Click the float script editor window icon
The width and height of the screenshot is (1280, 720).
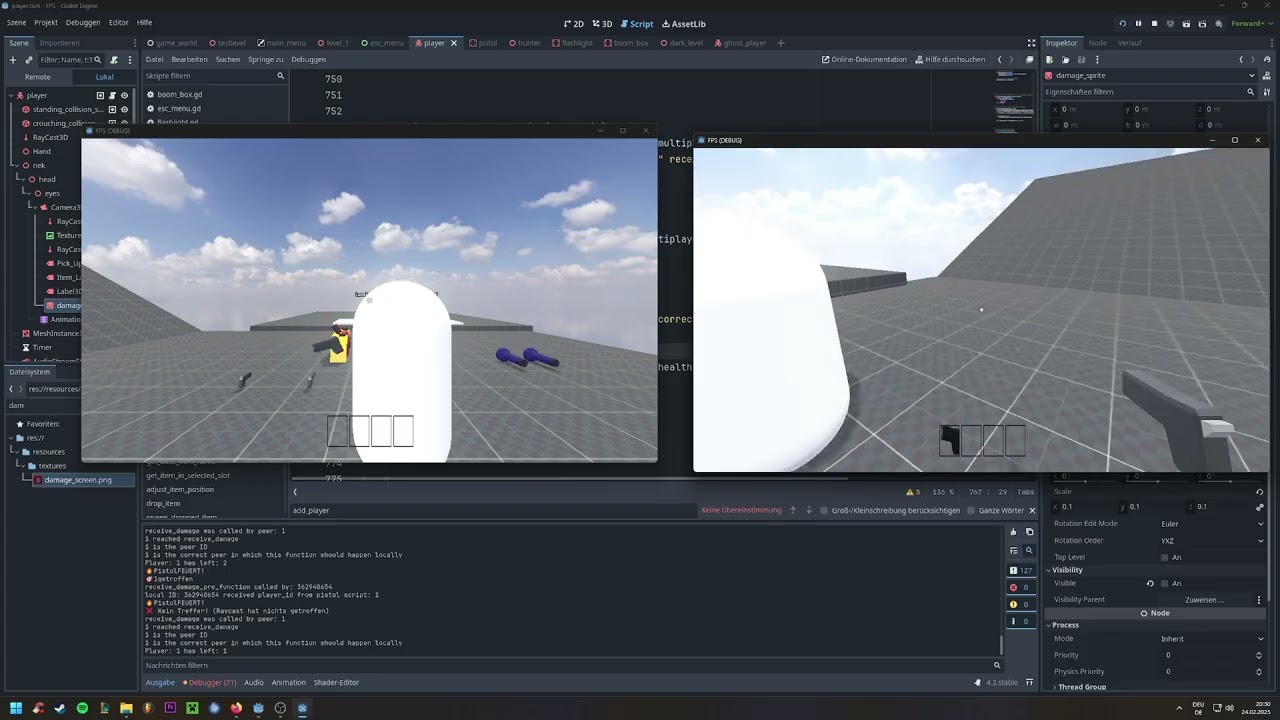click(x=1029, y=59)
